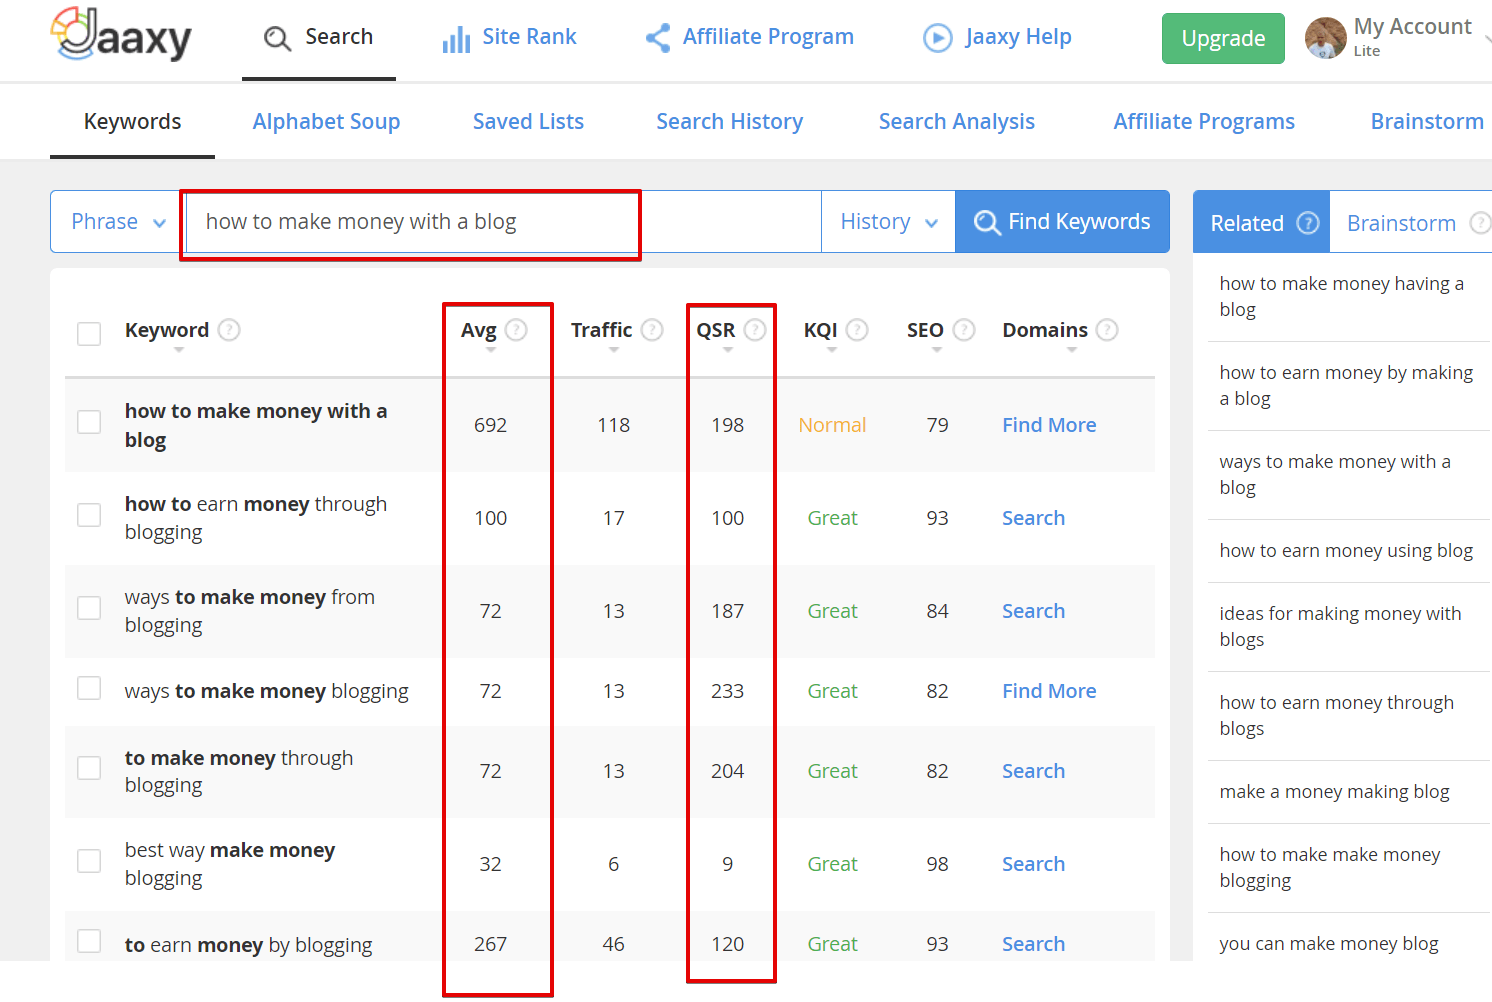Check 'ways to make money from blogging' row
The height and width of the screenshot is (1002, 1492).
pyautogui.click(x=89, y=607)
